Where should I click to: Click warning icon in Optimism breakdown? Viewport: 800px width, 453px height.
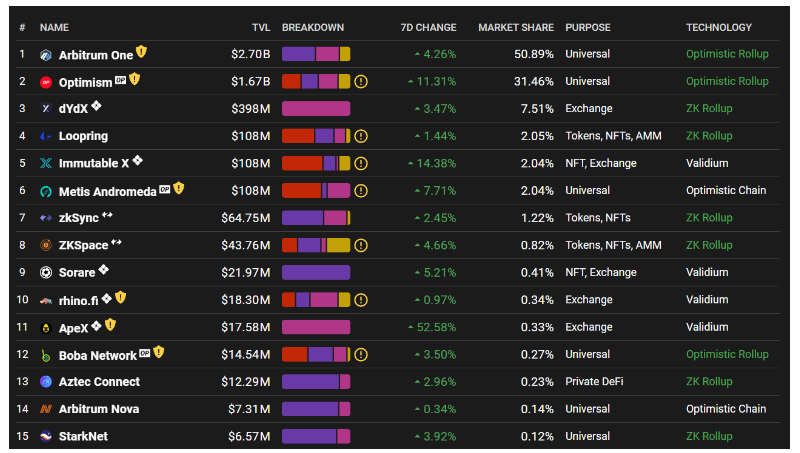pyautogui.click(x=361, y=82)
